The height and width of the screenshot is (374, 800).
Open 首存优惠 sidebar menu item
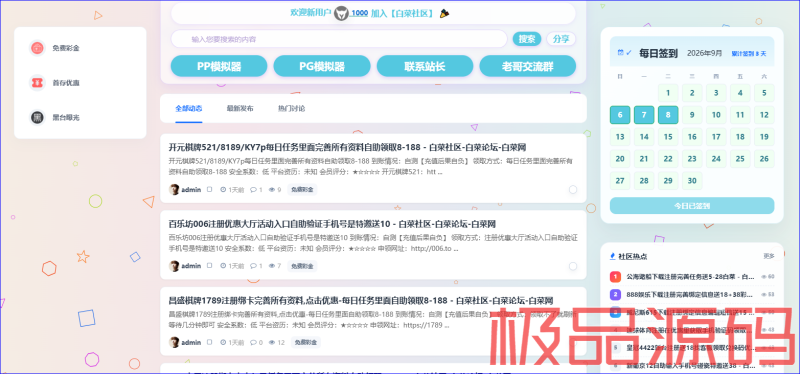(x=80, y=83)
